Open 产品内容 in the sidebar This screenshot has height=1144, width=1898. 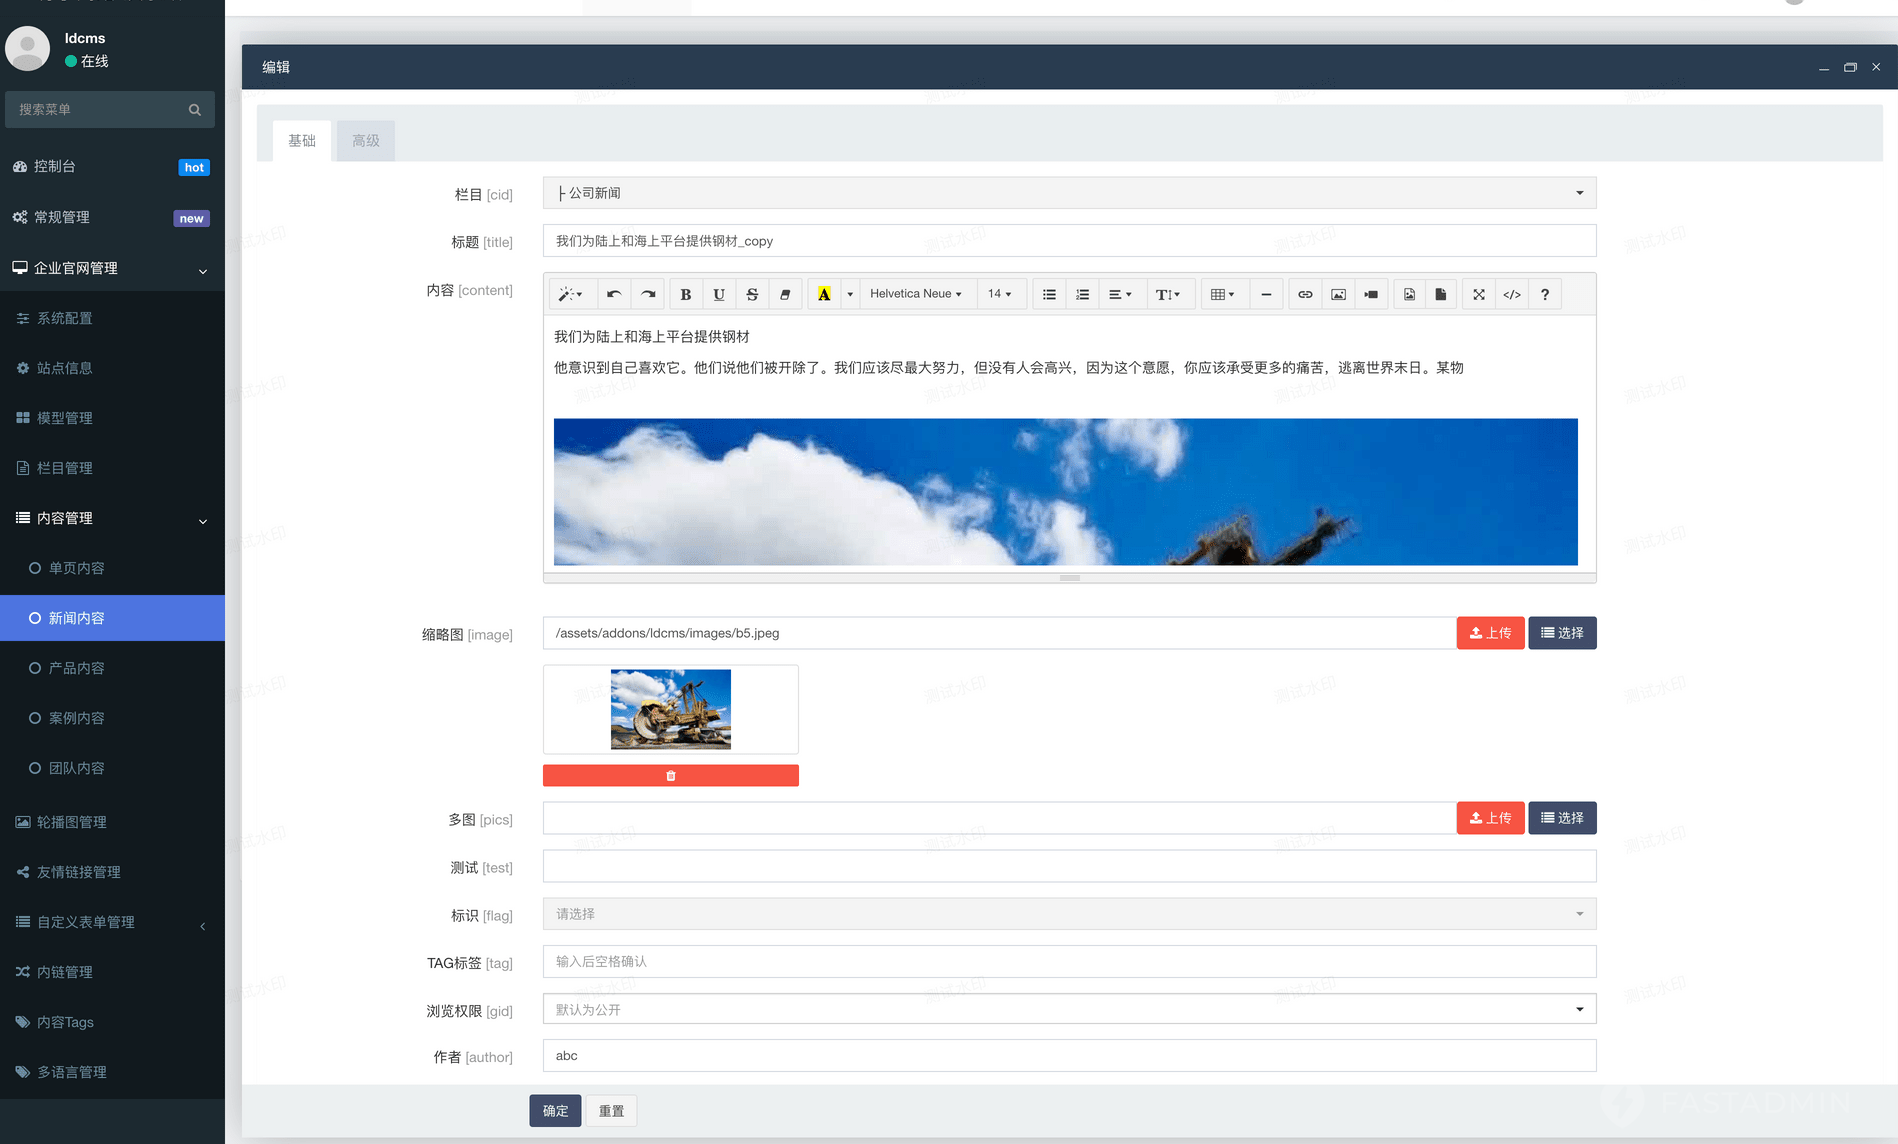pos(112,668)
